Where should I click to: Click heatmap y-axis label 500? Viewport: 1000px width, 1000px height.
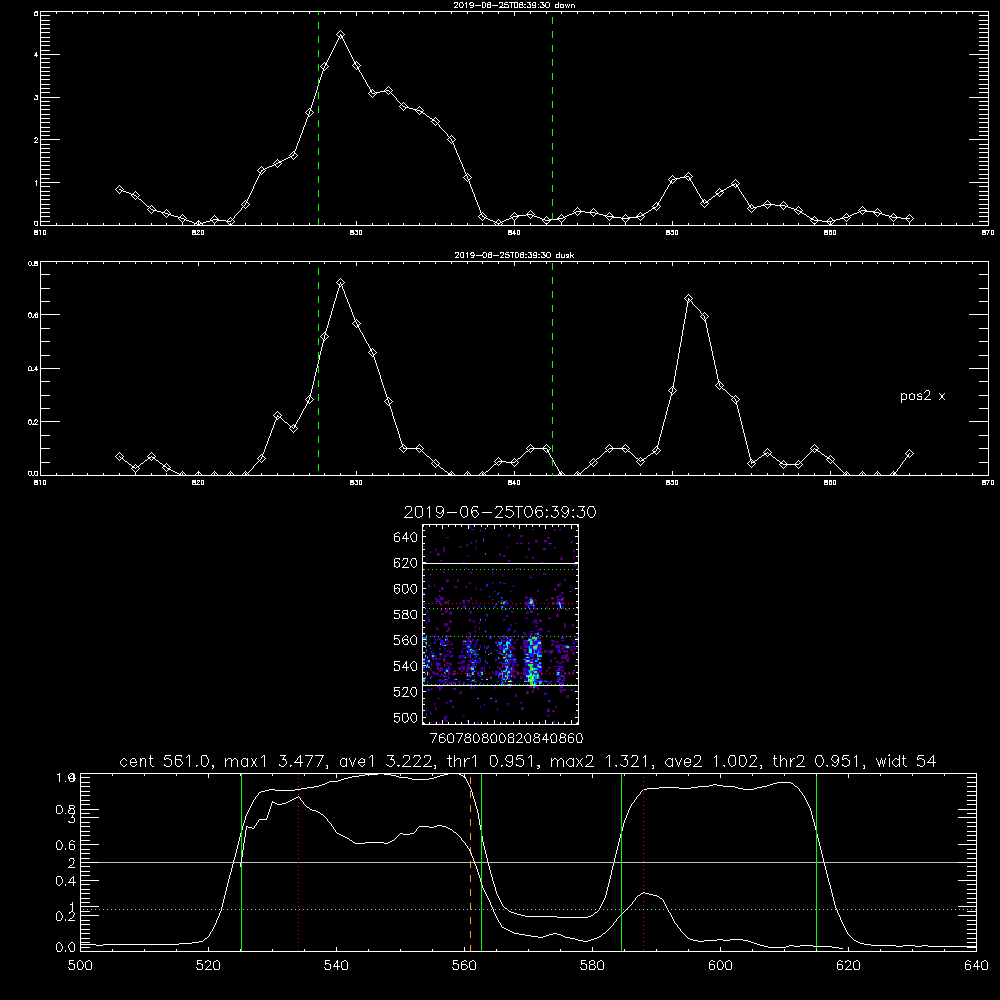[406, 717]
